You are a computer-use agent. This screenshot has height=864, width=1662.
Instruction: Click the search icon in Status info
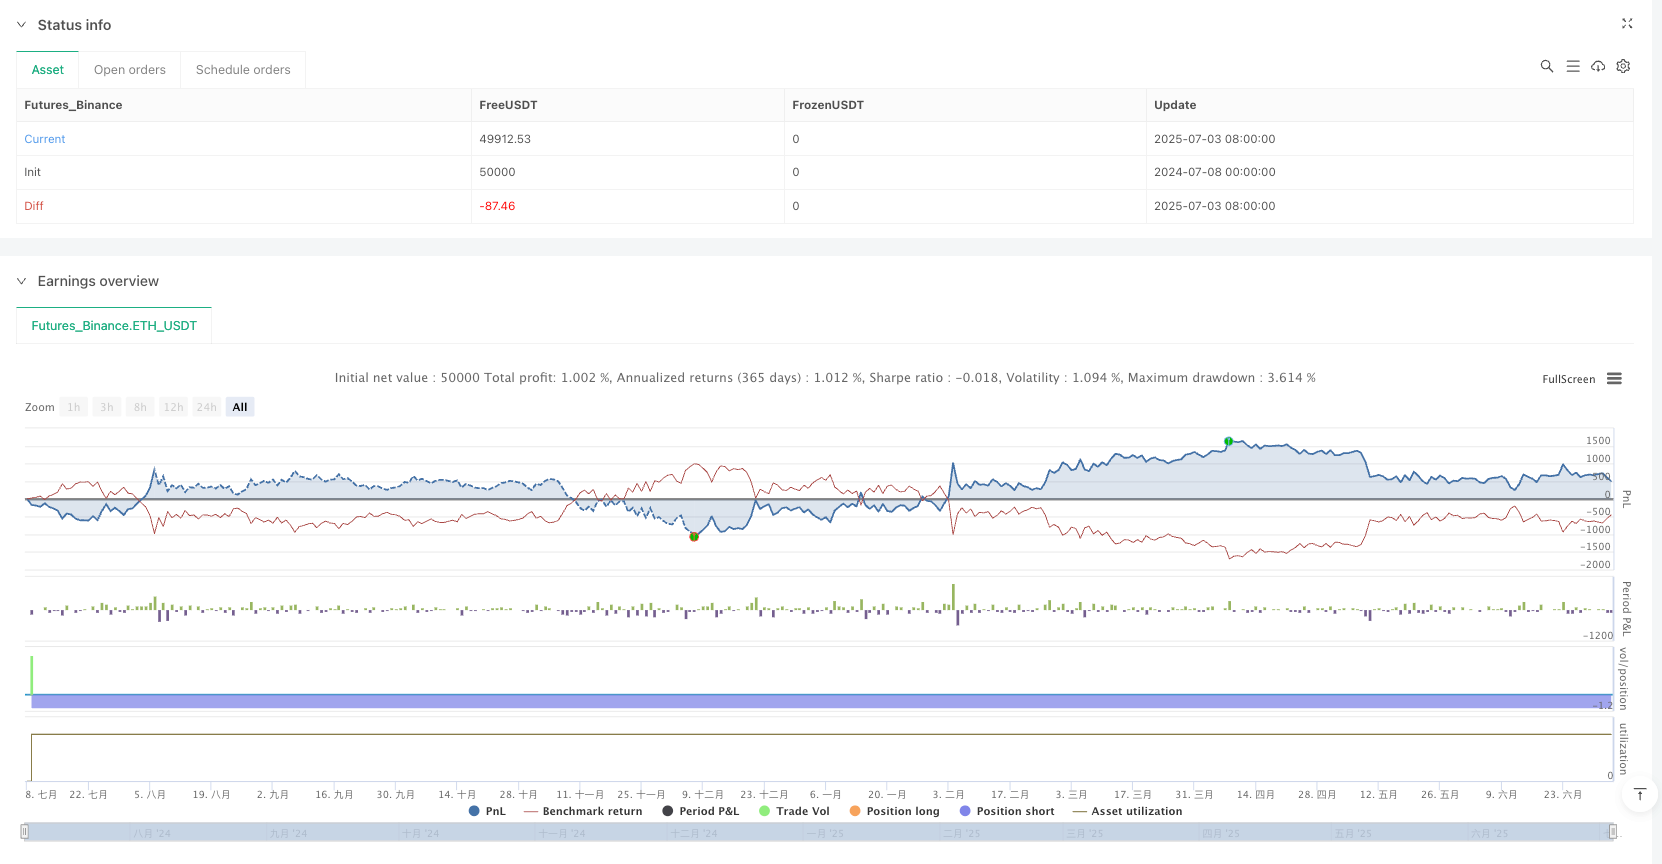1546,66
